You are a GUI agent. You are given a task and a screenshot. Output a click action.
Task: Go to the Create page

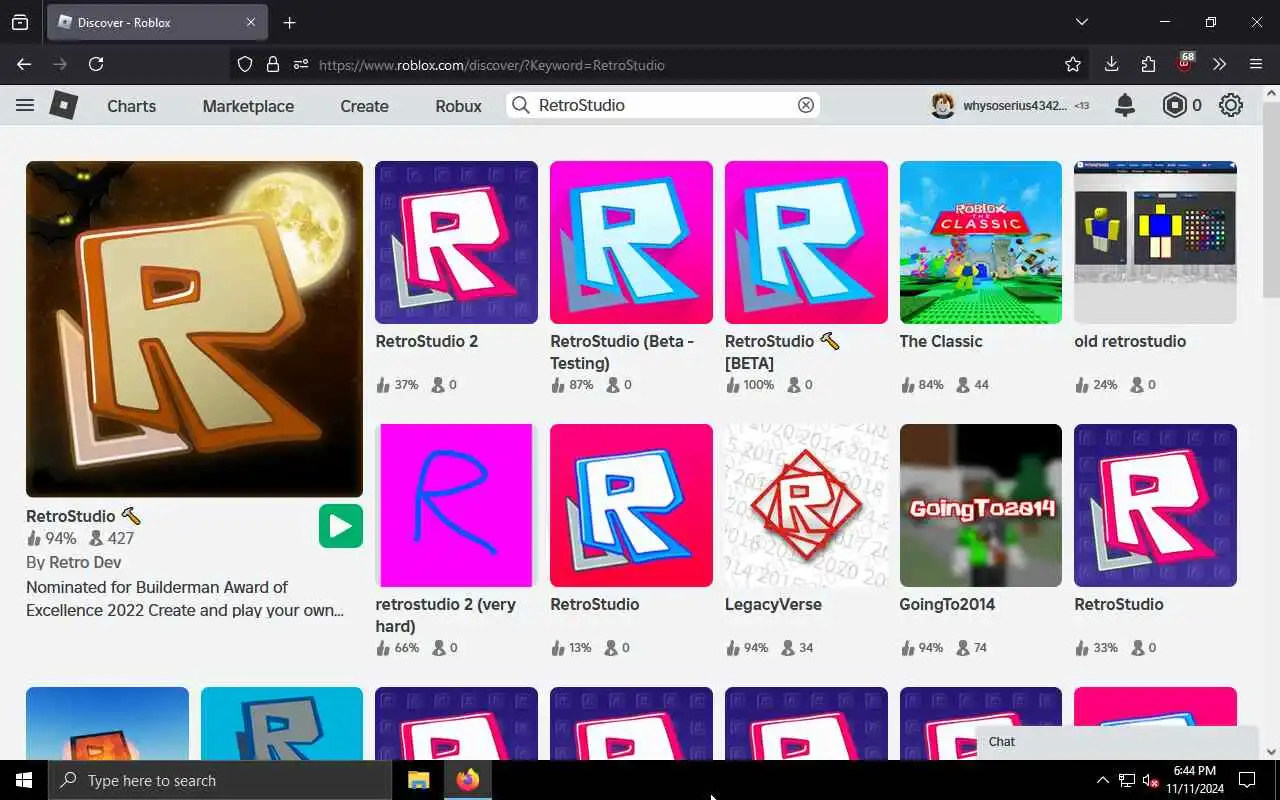click(x=364, y=106)
